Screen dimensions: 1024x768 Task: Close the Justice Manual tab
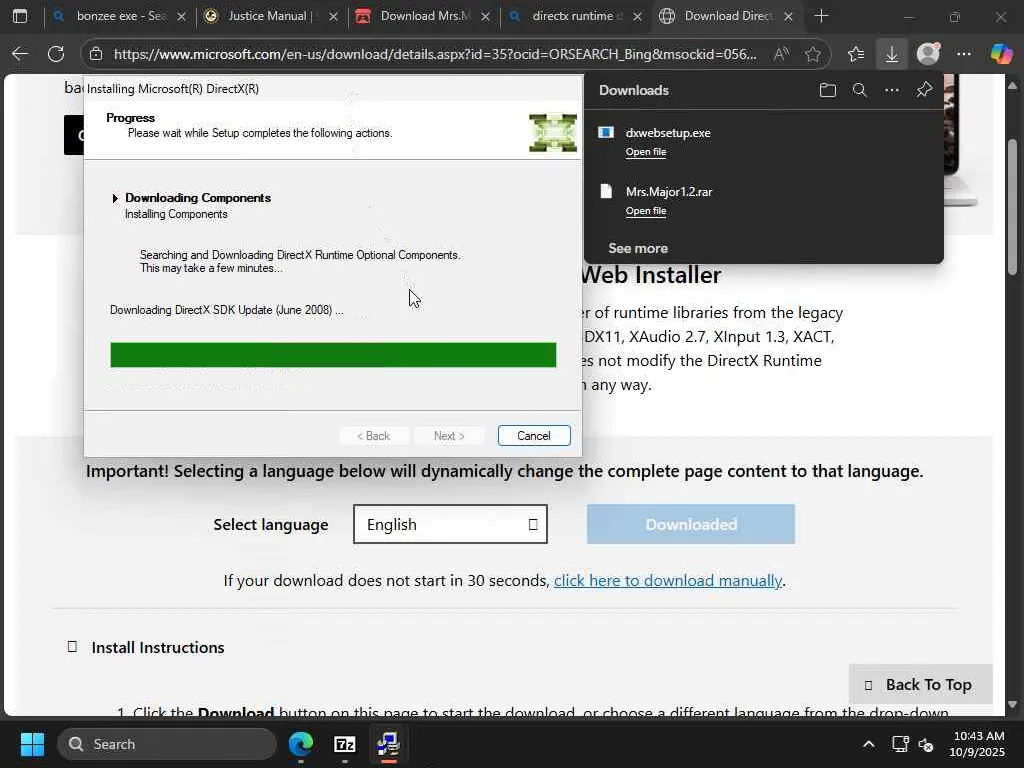(334, 16)
